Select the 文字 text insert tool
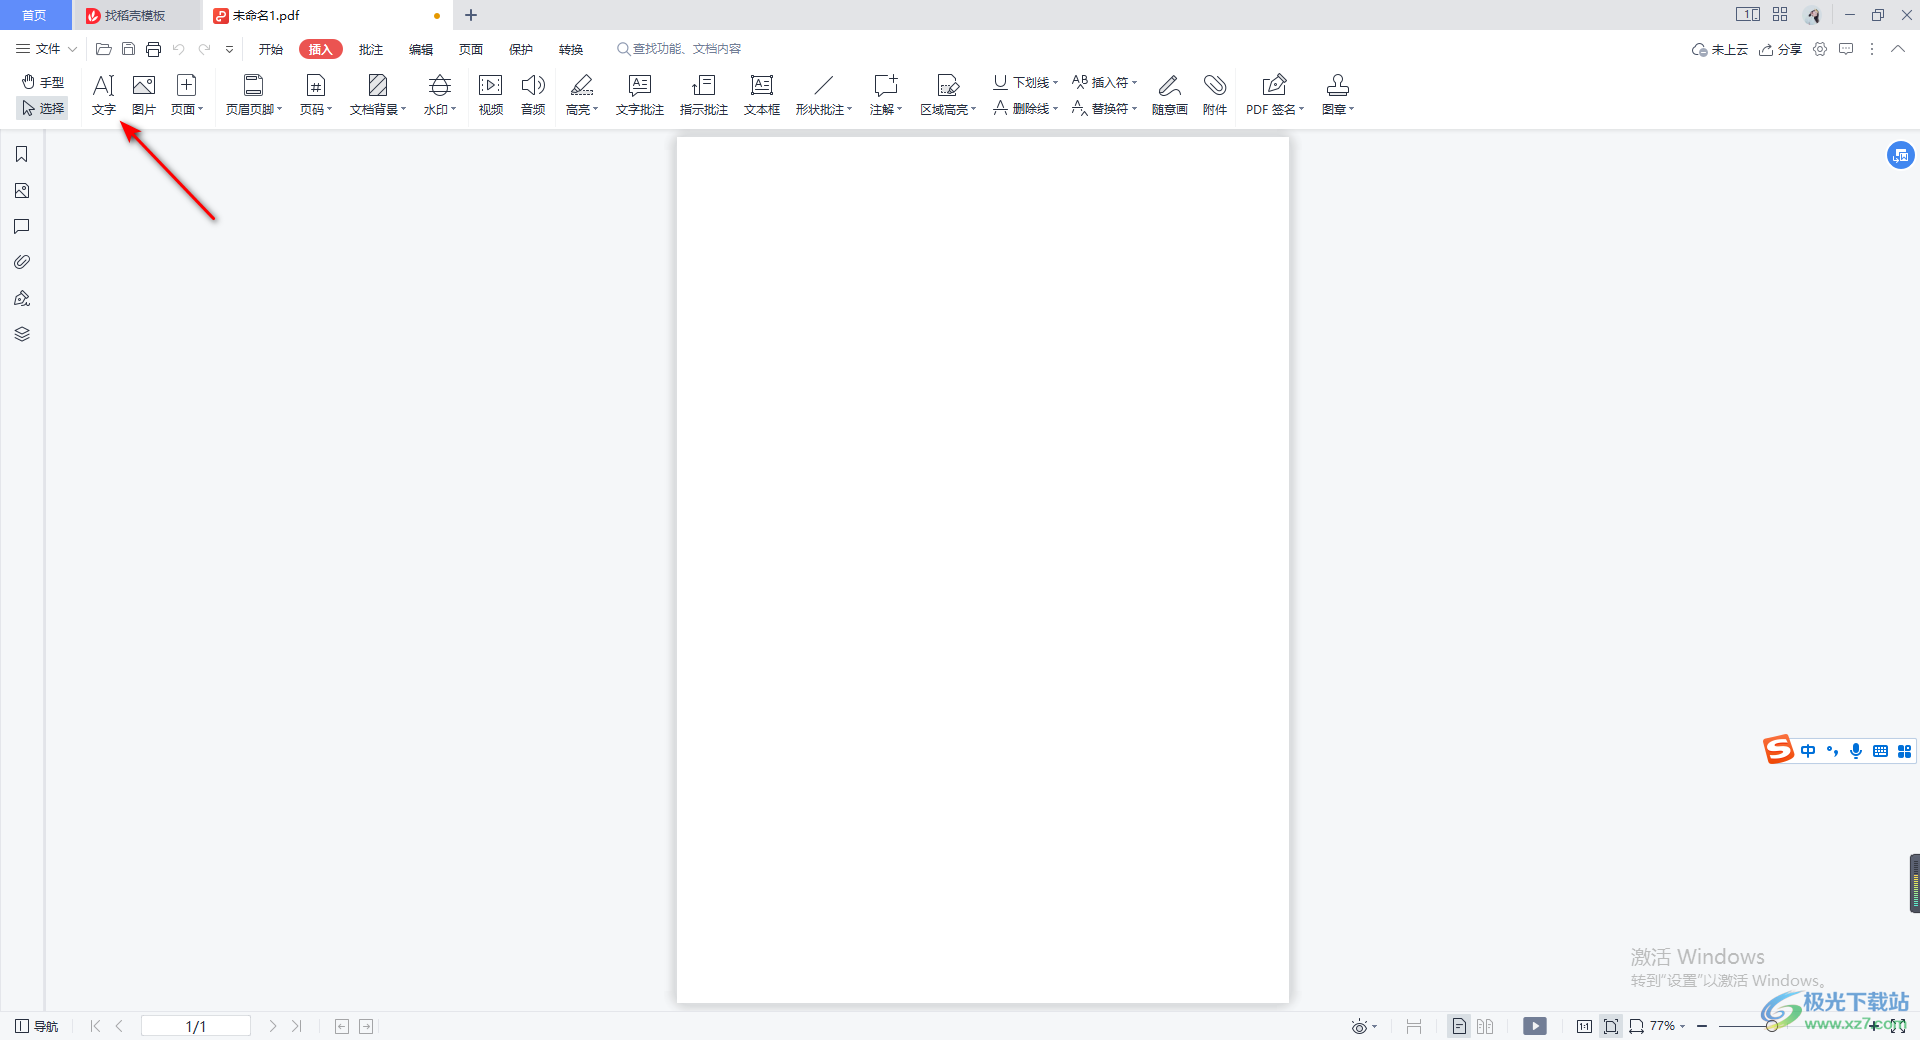1920x1040 pixels. [x=104, y=95]
